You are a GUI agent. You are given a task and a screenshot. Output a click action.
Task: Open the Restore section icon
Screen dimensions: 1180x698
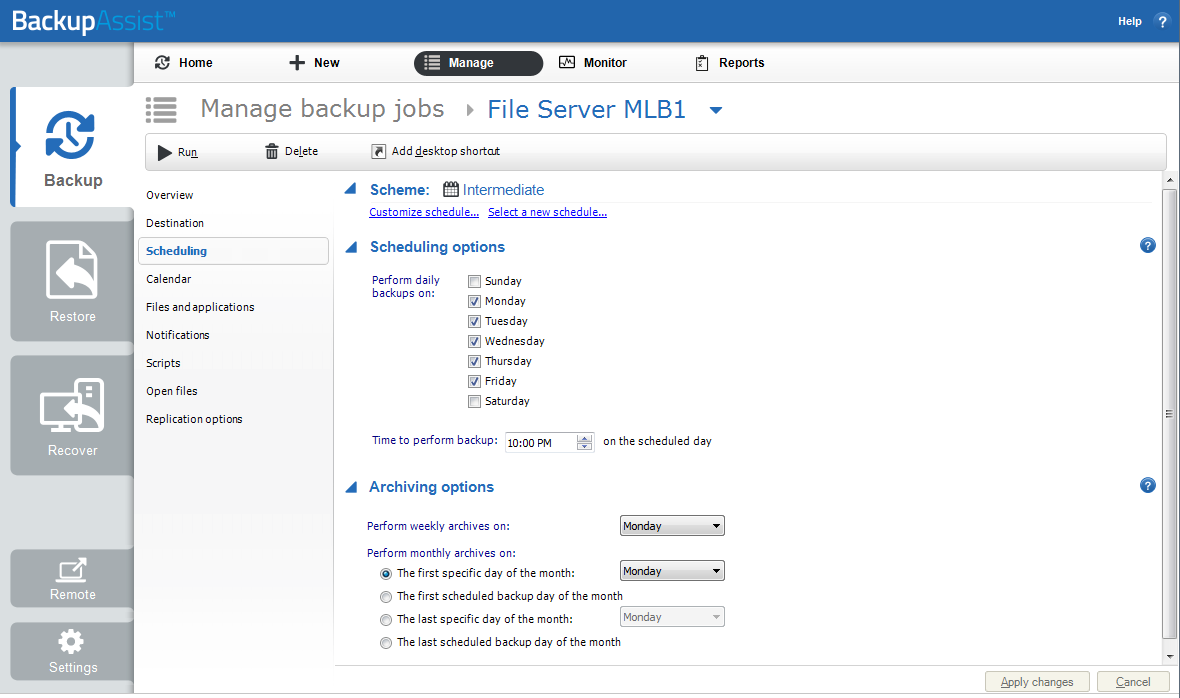[72, 269]
